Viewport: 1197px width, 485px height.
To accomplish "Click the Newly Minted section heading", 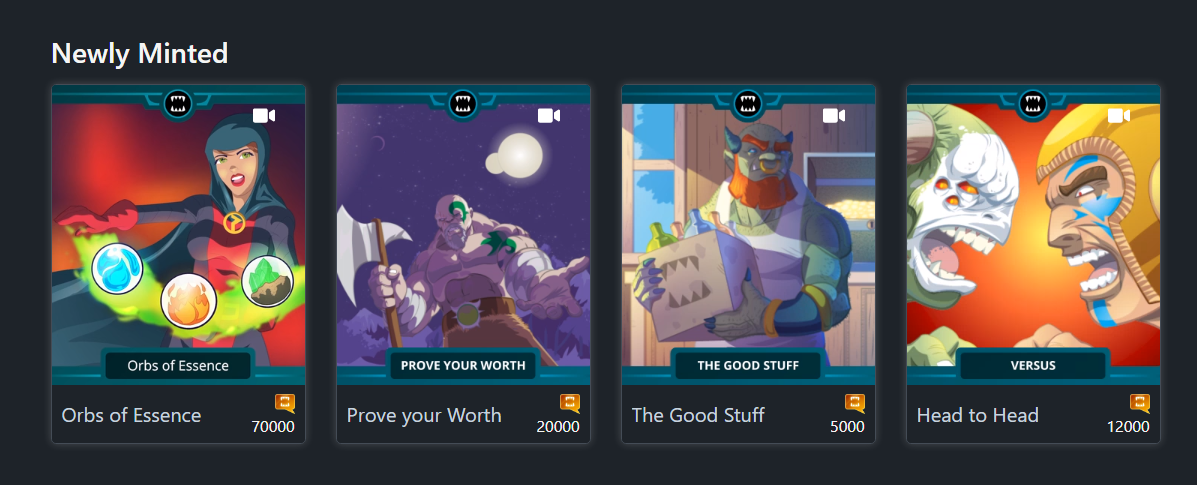I will [140, 53].
